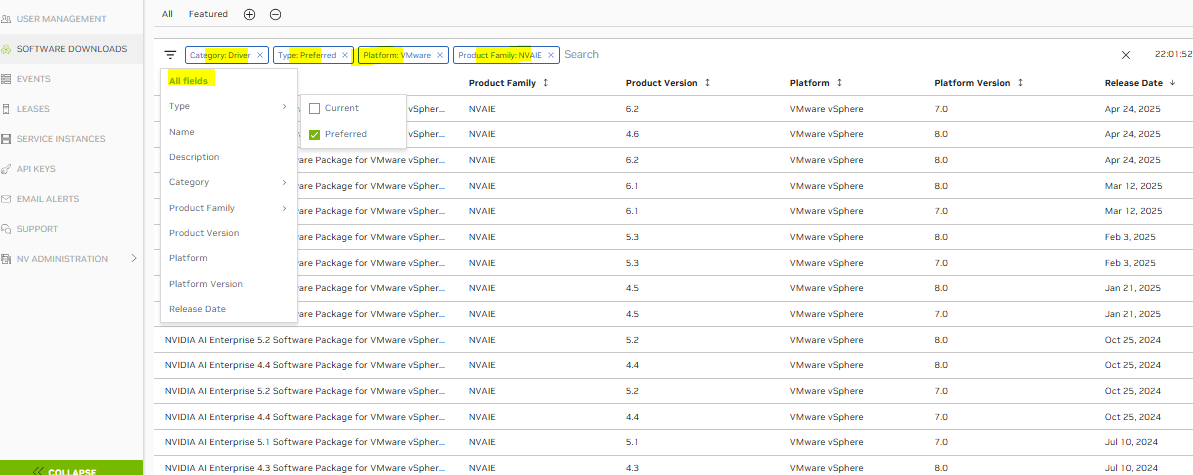
Task: Click the Software Downloads sidebar icon
Action: [x=6, y=49]
